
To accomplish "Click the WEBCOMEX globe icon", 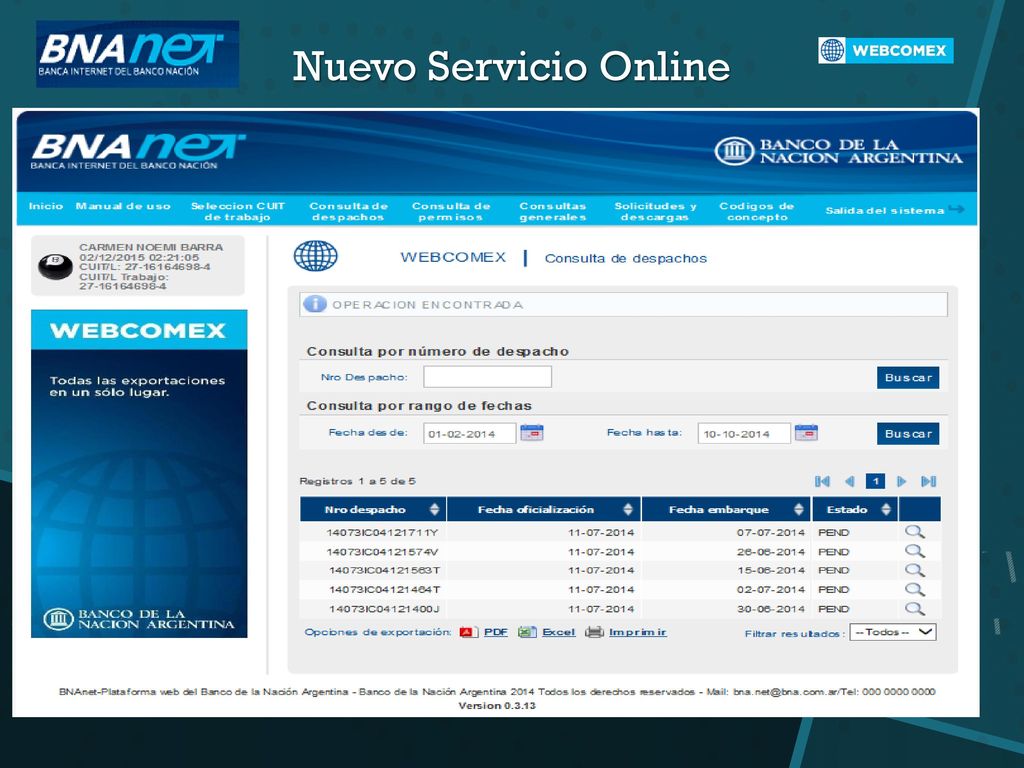I will click(x=315, y=256).
